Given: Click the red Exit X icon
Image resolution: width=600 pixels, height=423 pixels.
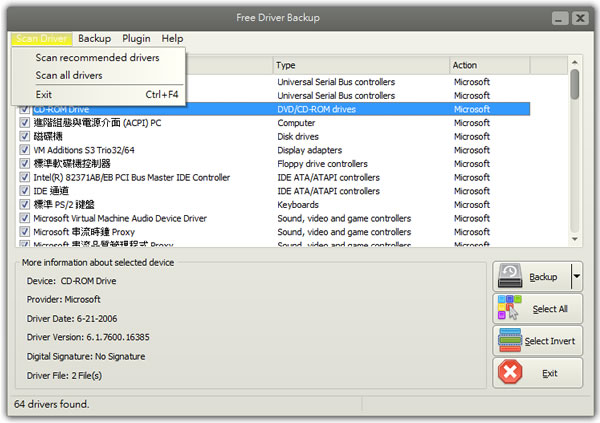Looking at the screenshot, I should coord(510,373).
